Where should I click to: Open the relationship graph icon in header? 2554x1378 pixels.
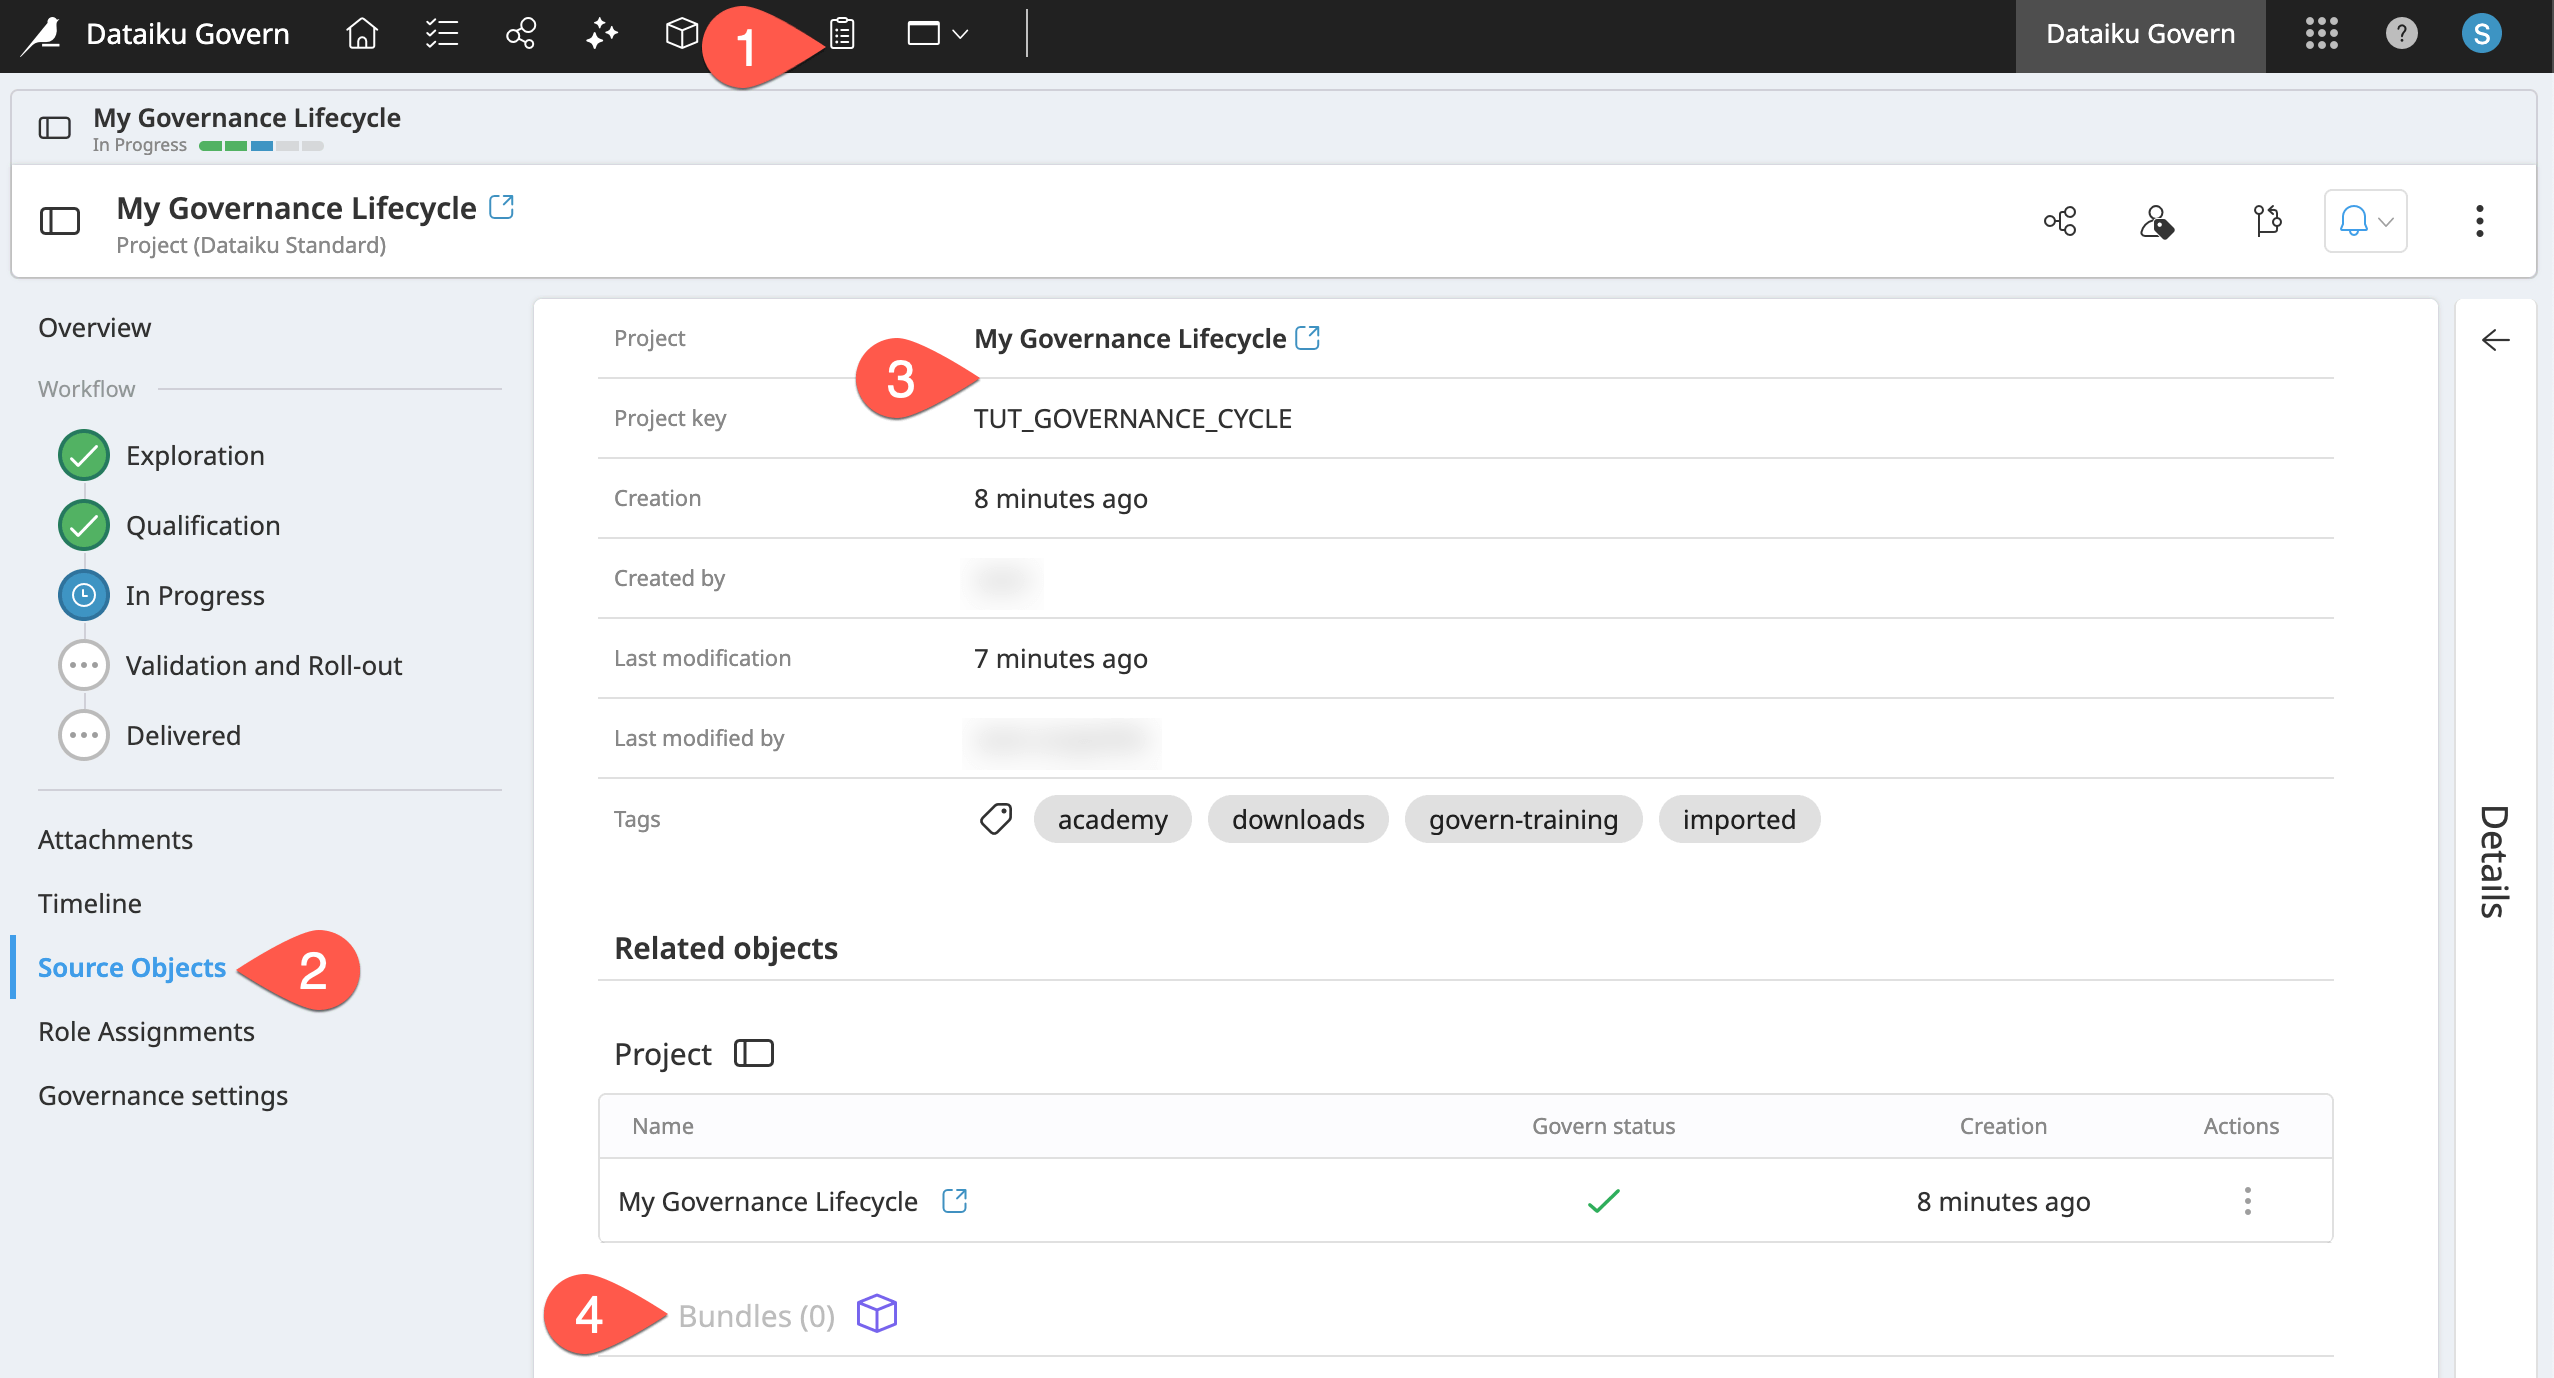(2060, 221)
